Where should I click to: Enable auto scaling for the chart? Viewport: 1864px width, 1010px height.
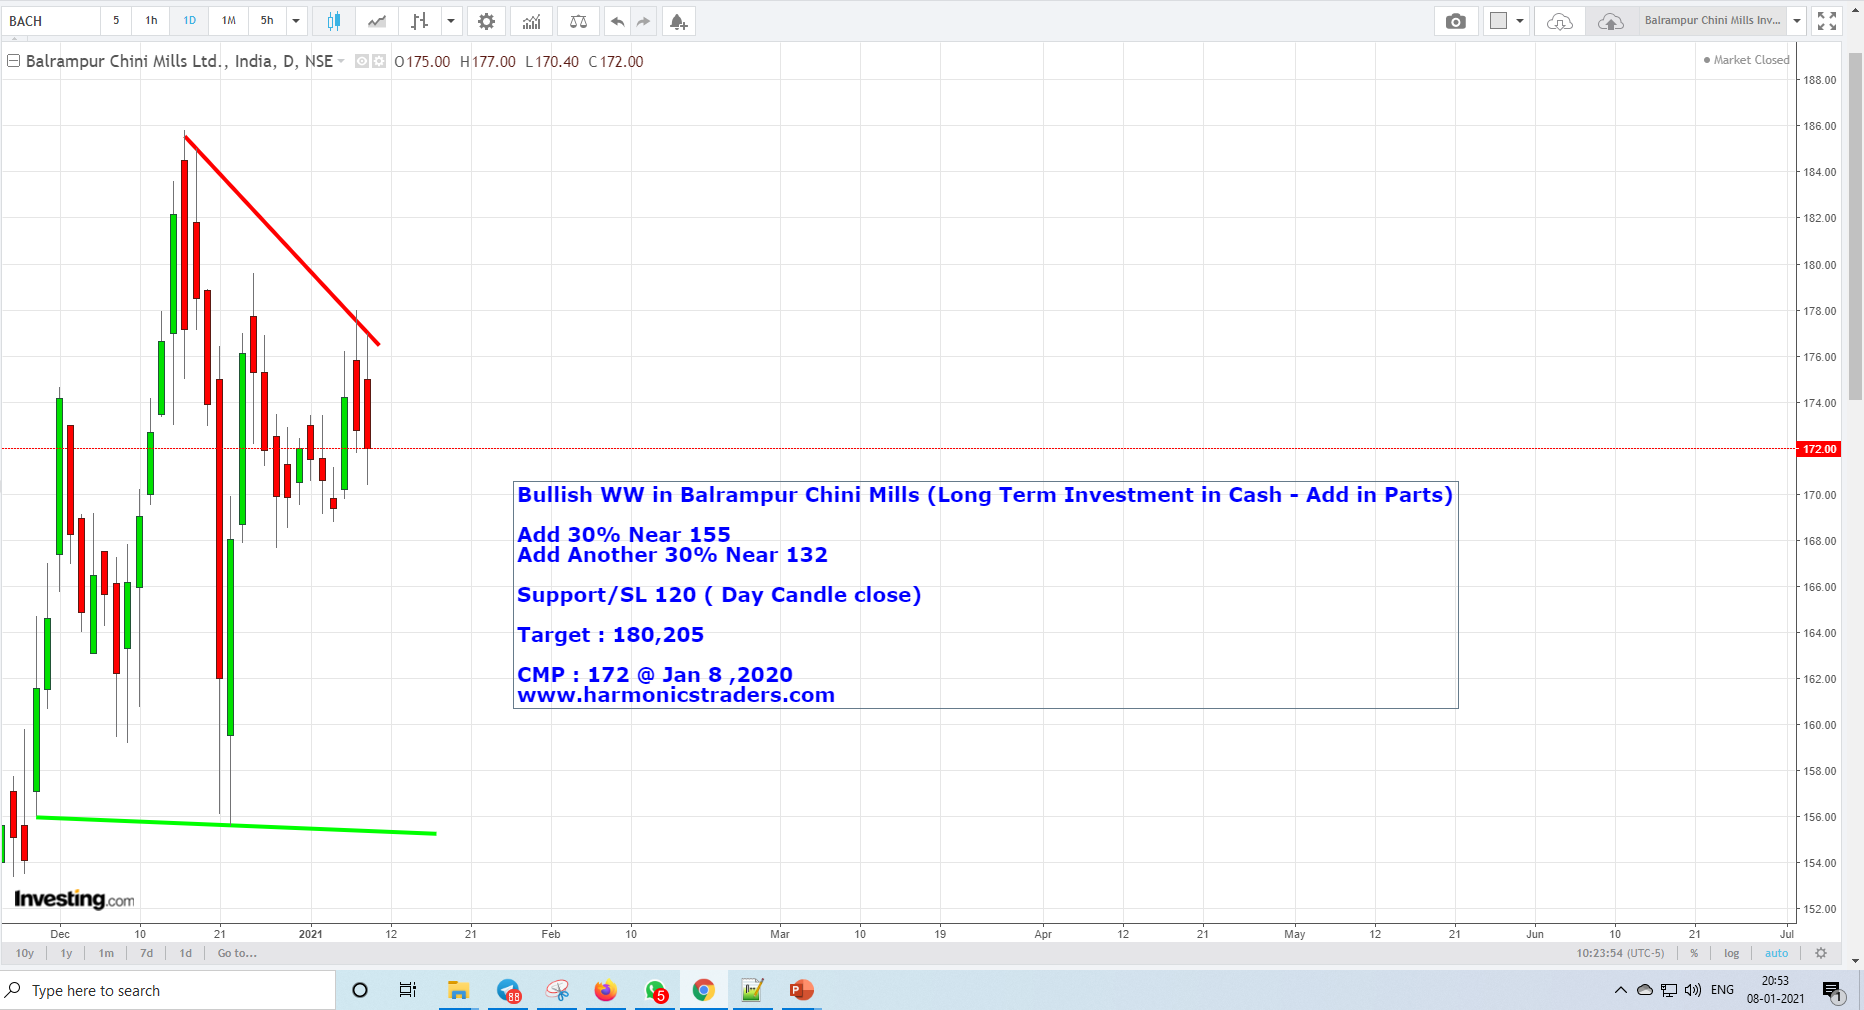tap(1777, 953)
